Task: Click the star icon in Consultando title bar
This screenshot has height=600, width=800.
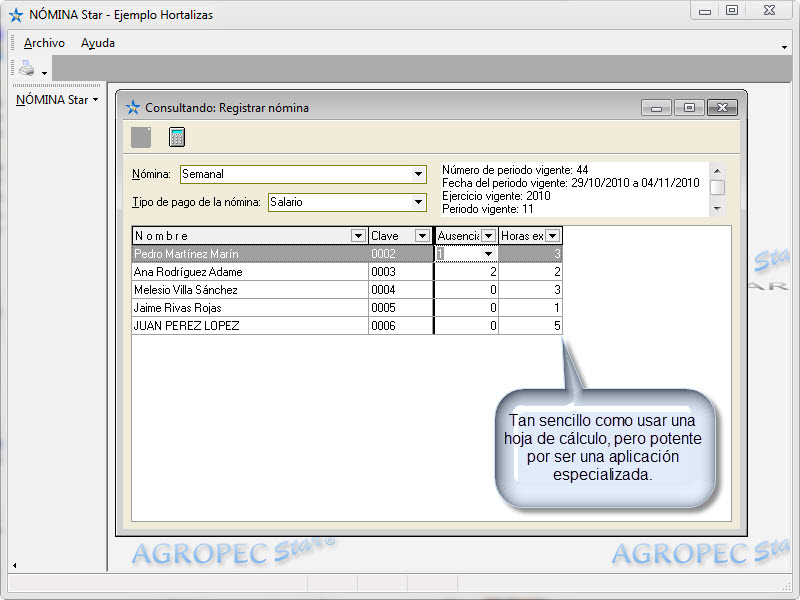Action: coord(133,108)
